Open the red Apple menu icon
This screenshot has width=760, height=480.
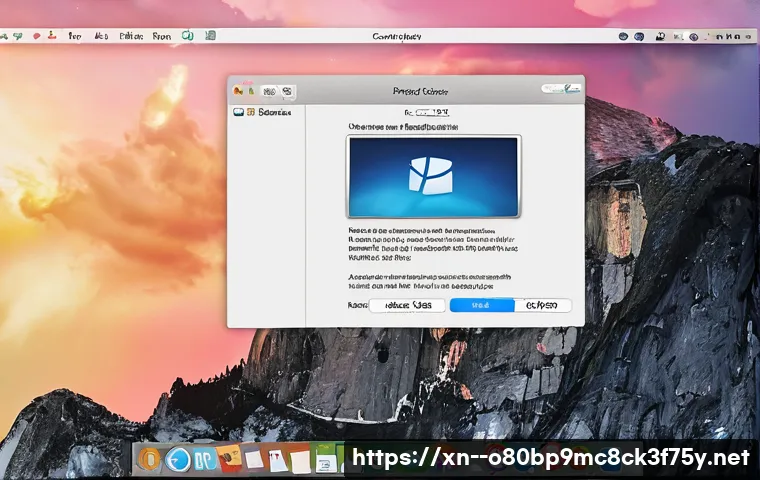[37, 36]
